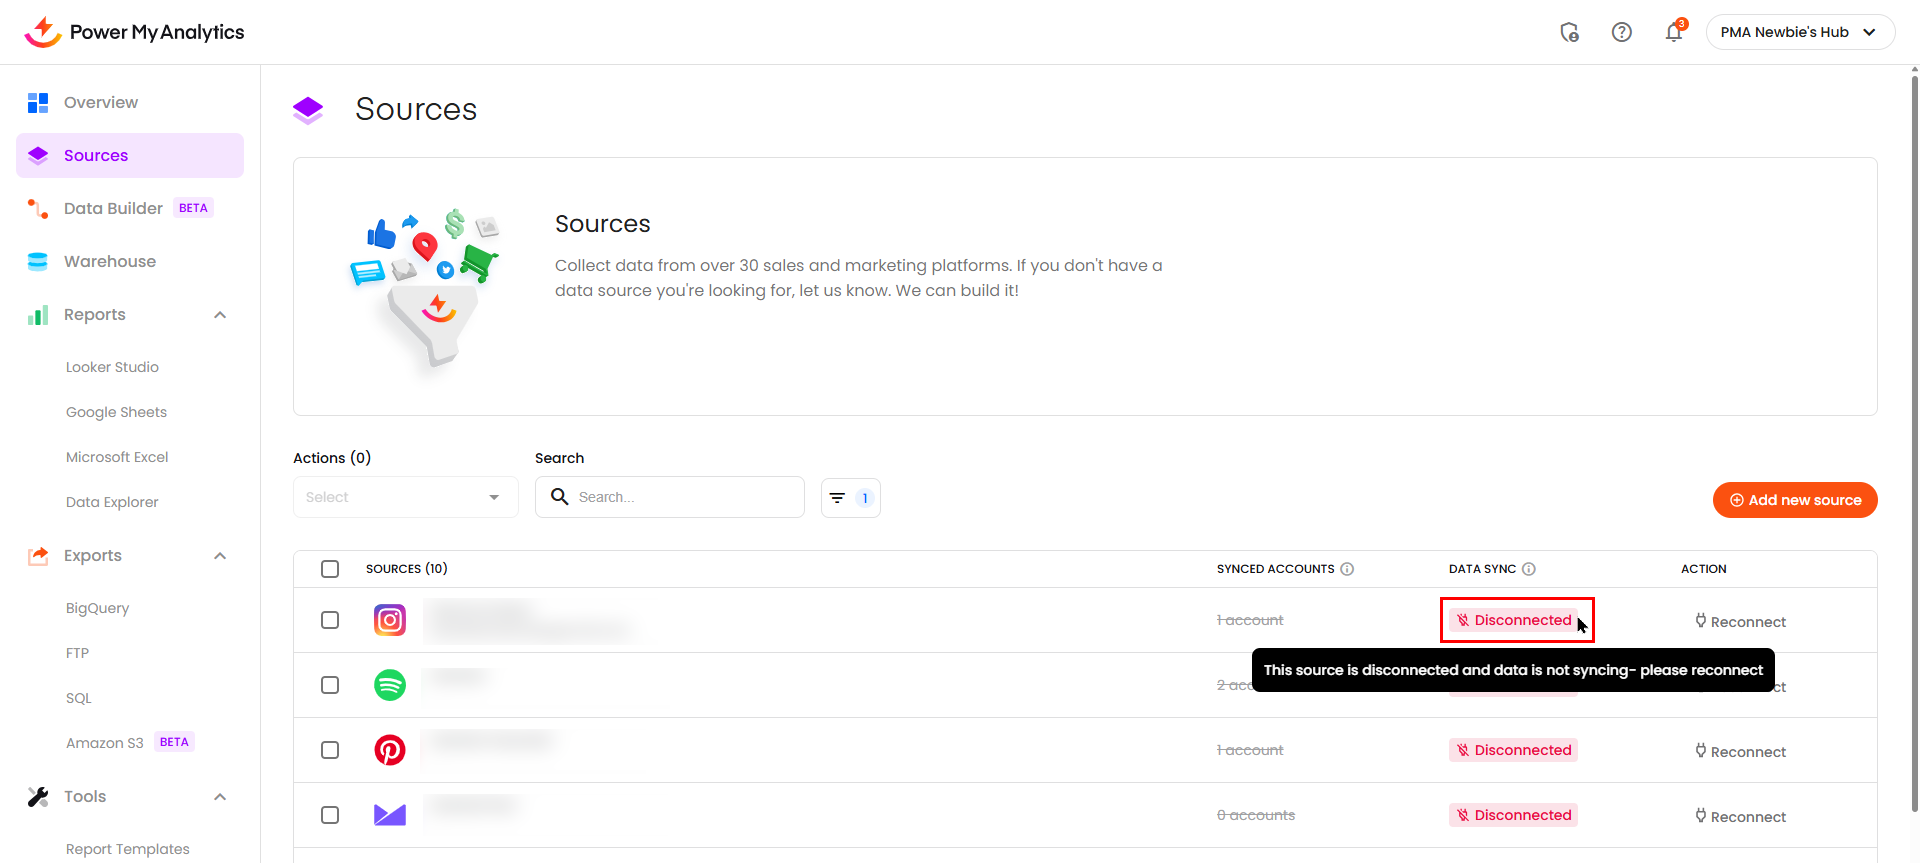Toggle the select-all sources checkbox
Image resolution: width=1920 pixels, height=863 pixels.
pyautogui.click(x=330, y=569)
